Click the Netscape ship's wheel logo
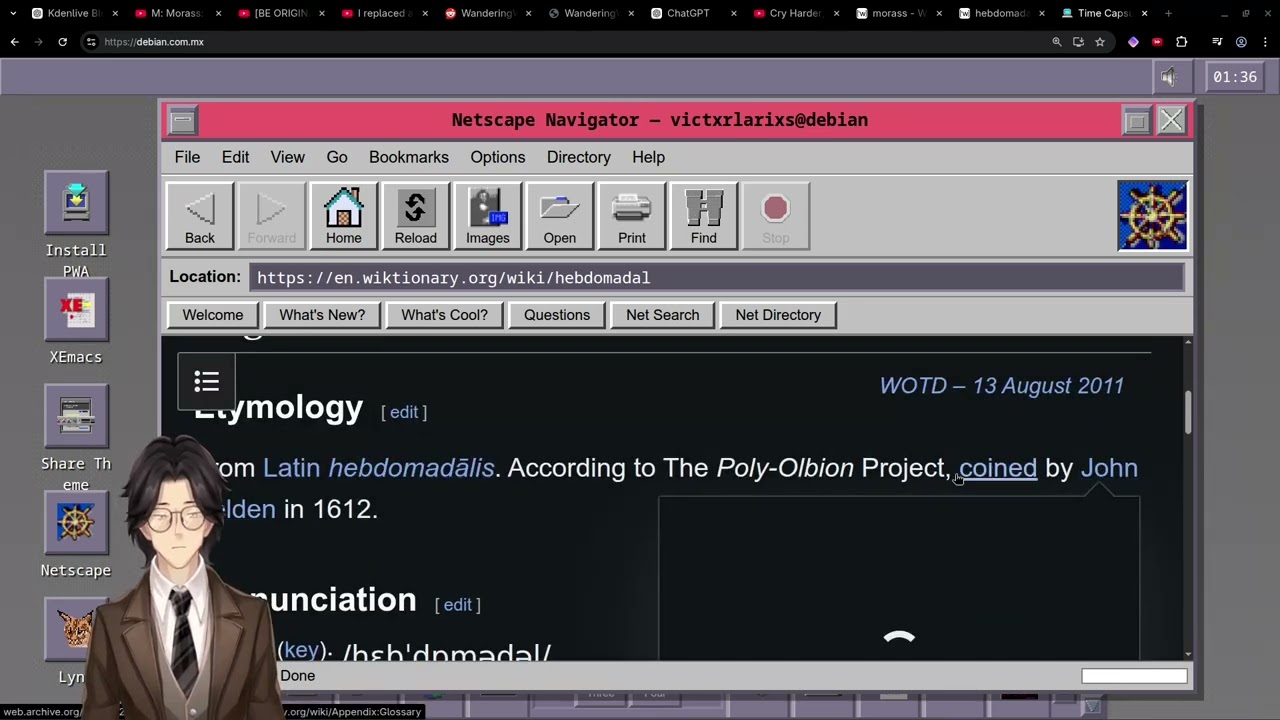 1152,215
